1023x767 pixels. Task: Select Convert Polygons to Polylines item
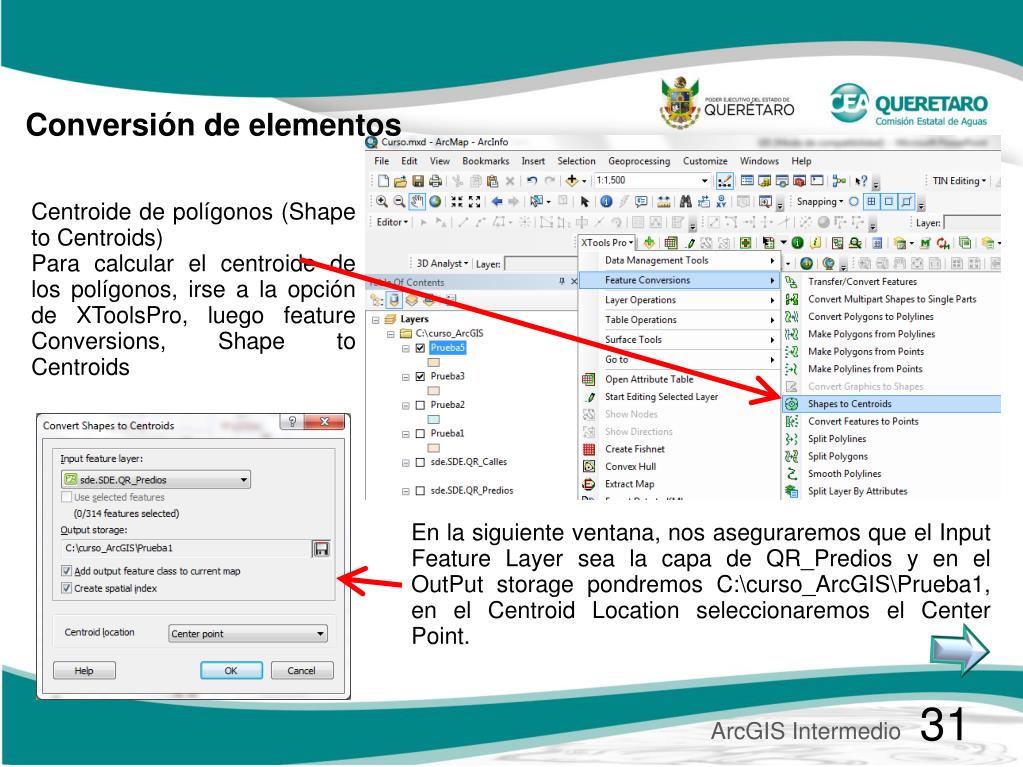click(870, 316)
